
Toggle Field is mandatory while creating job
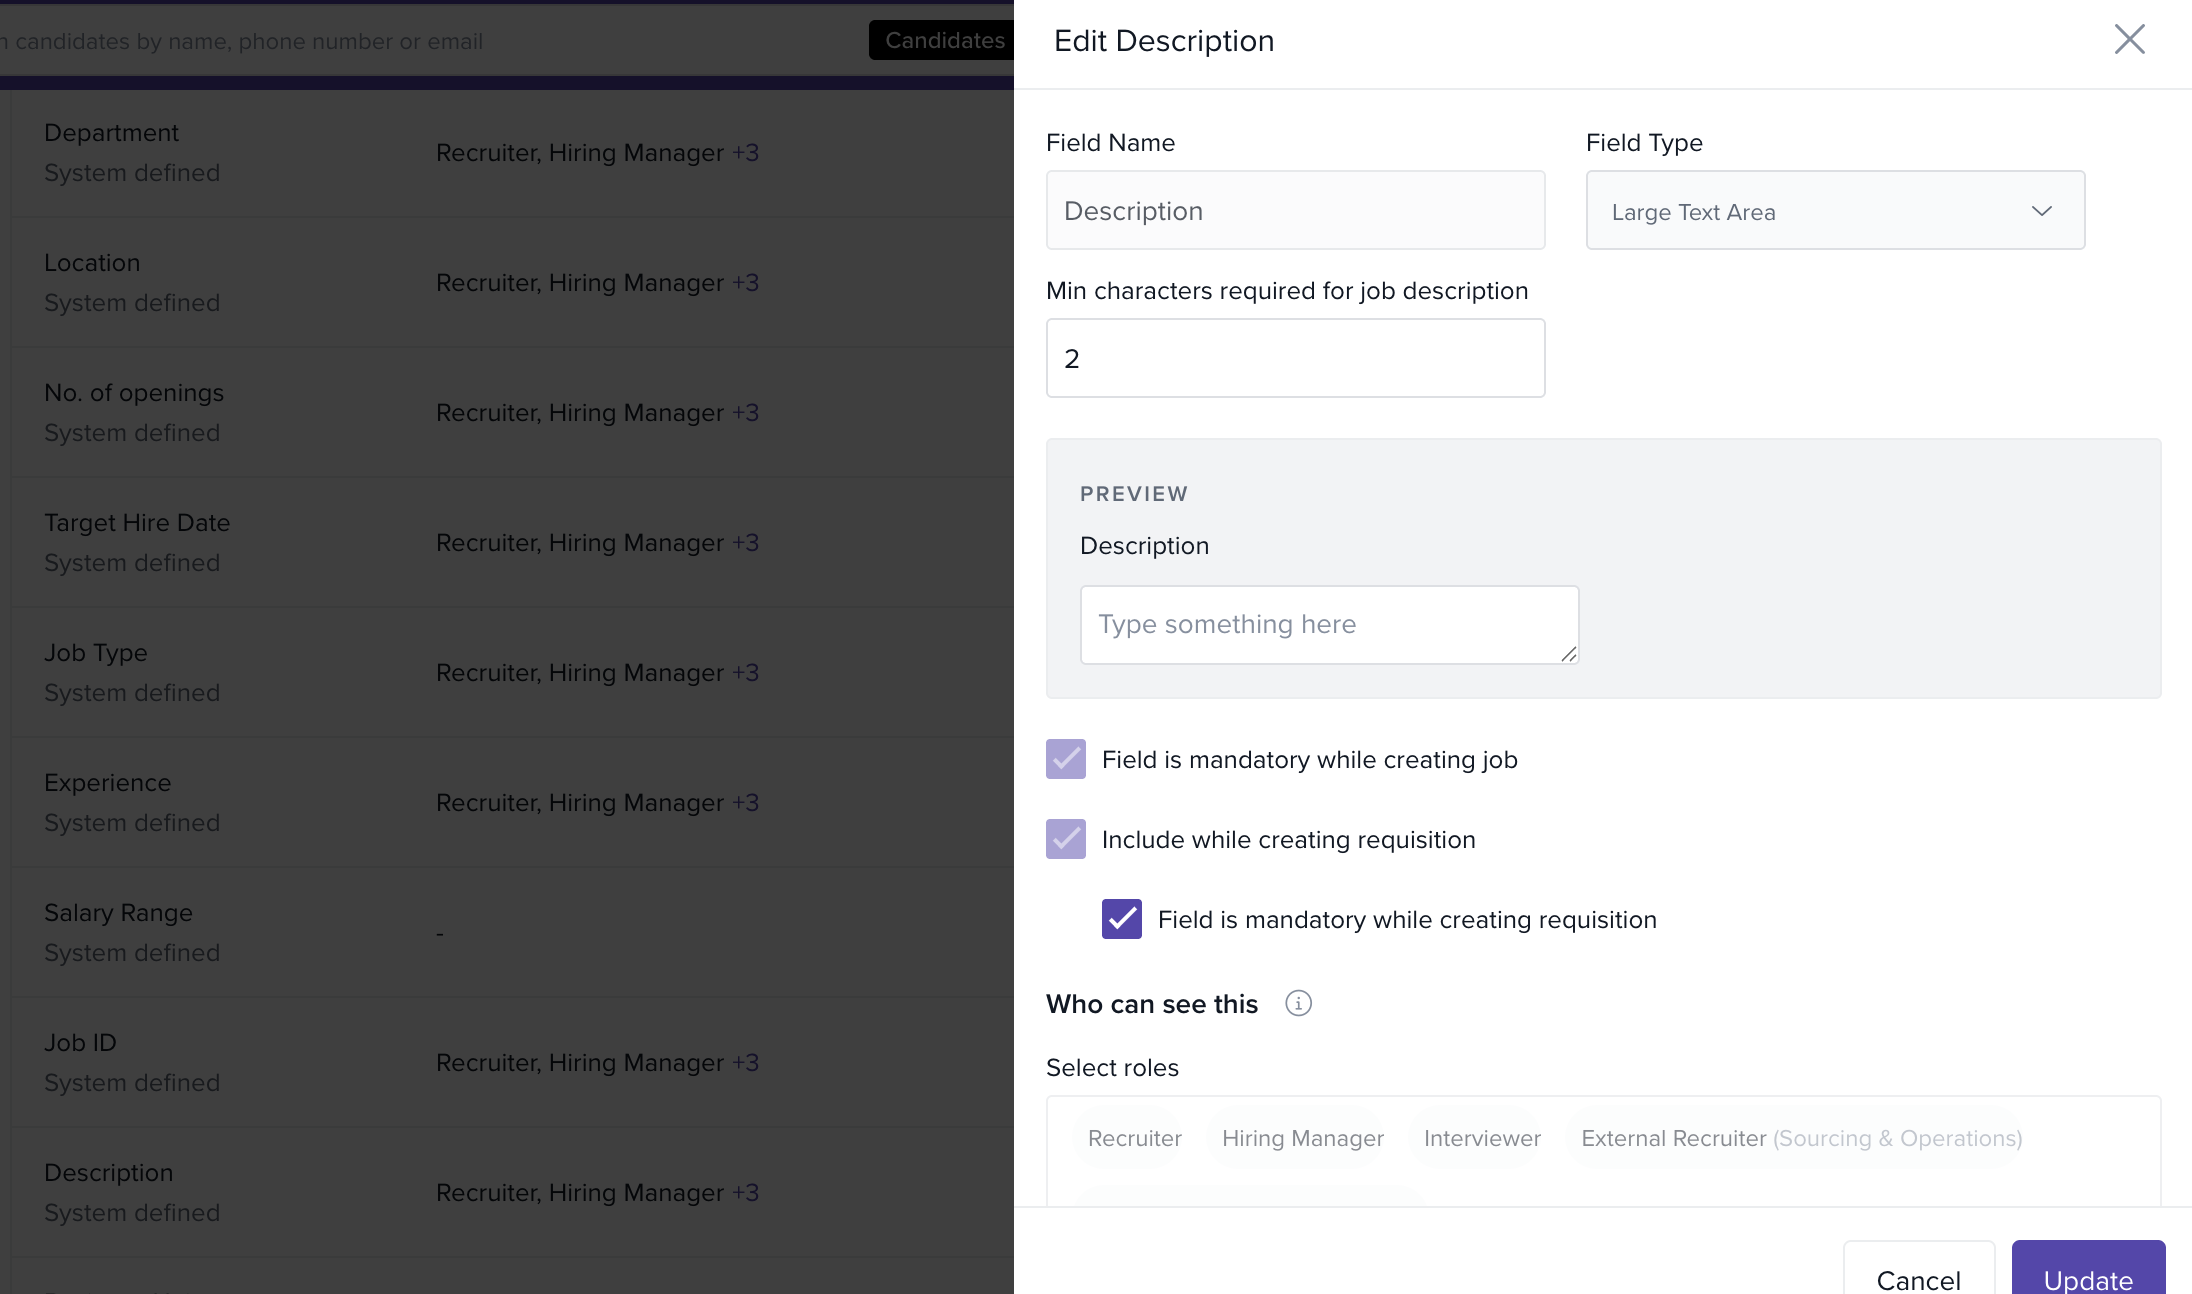[1065, 759]
